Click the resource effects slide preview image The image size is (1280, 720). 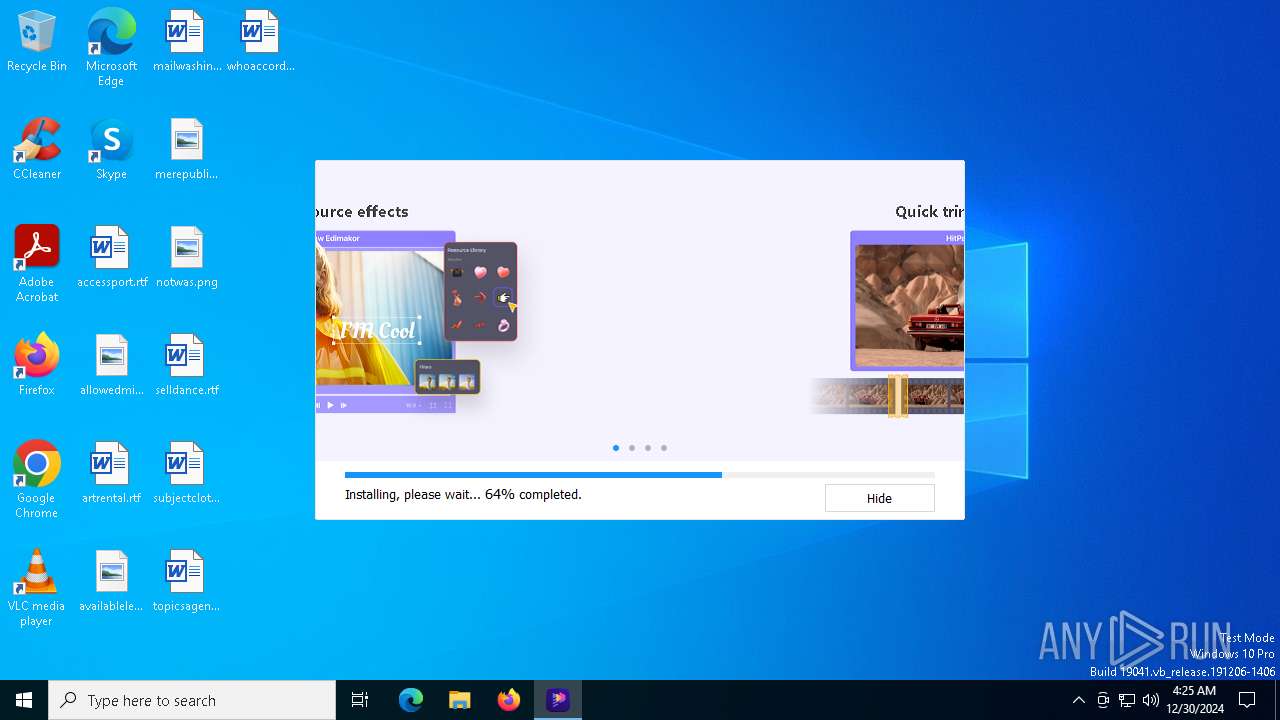[x=416, y=322]
